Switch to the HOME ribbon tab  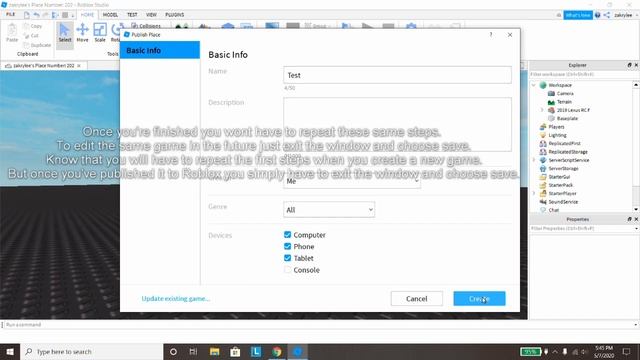pyautogui.click(x=87, y=15)
